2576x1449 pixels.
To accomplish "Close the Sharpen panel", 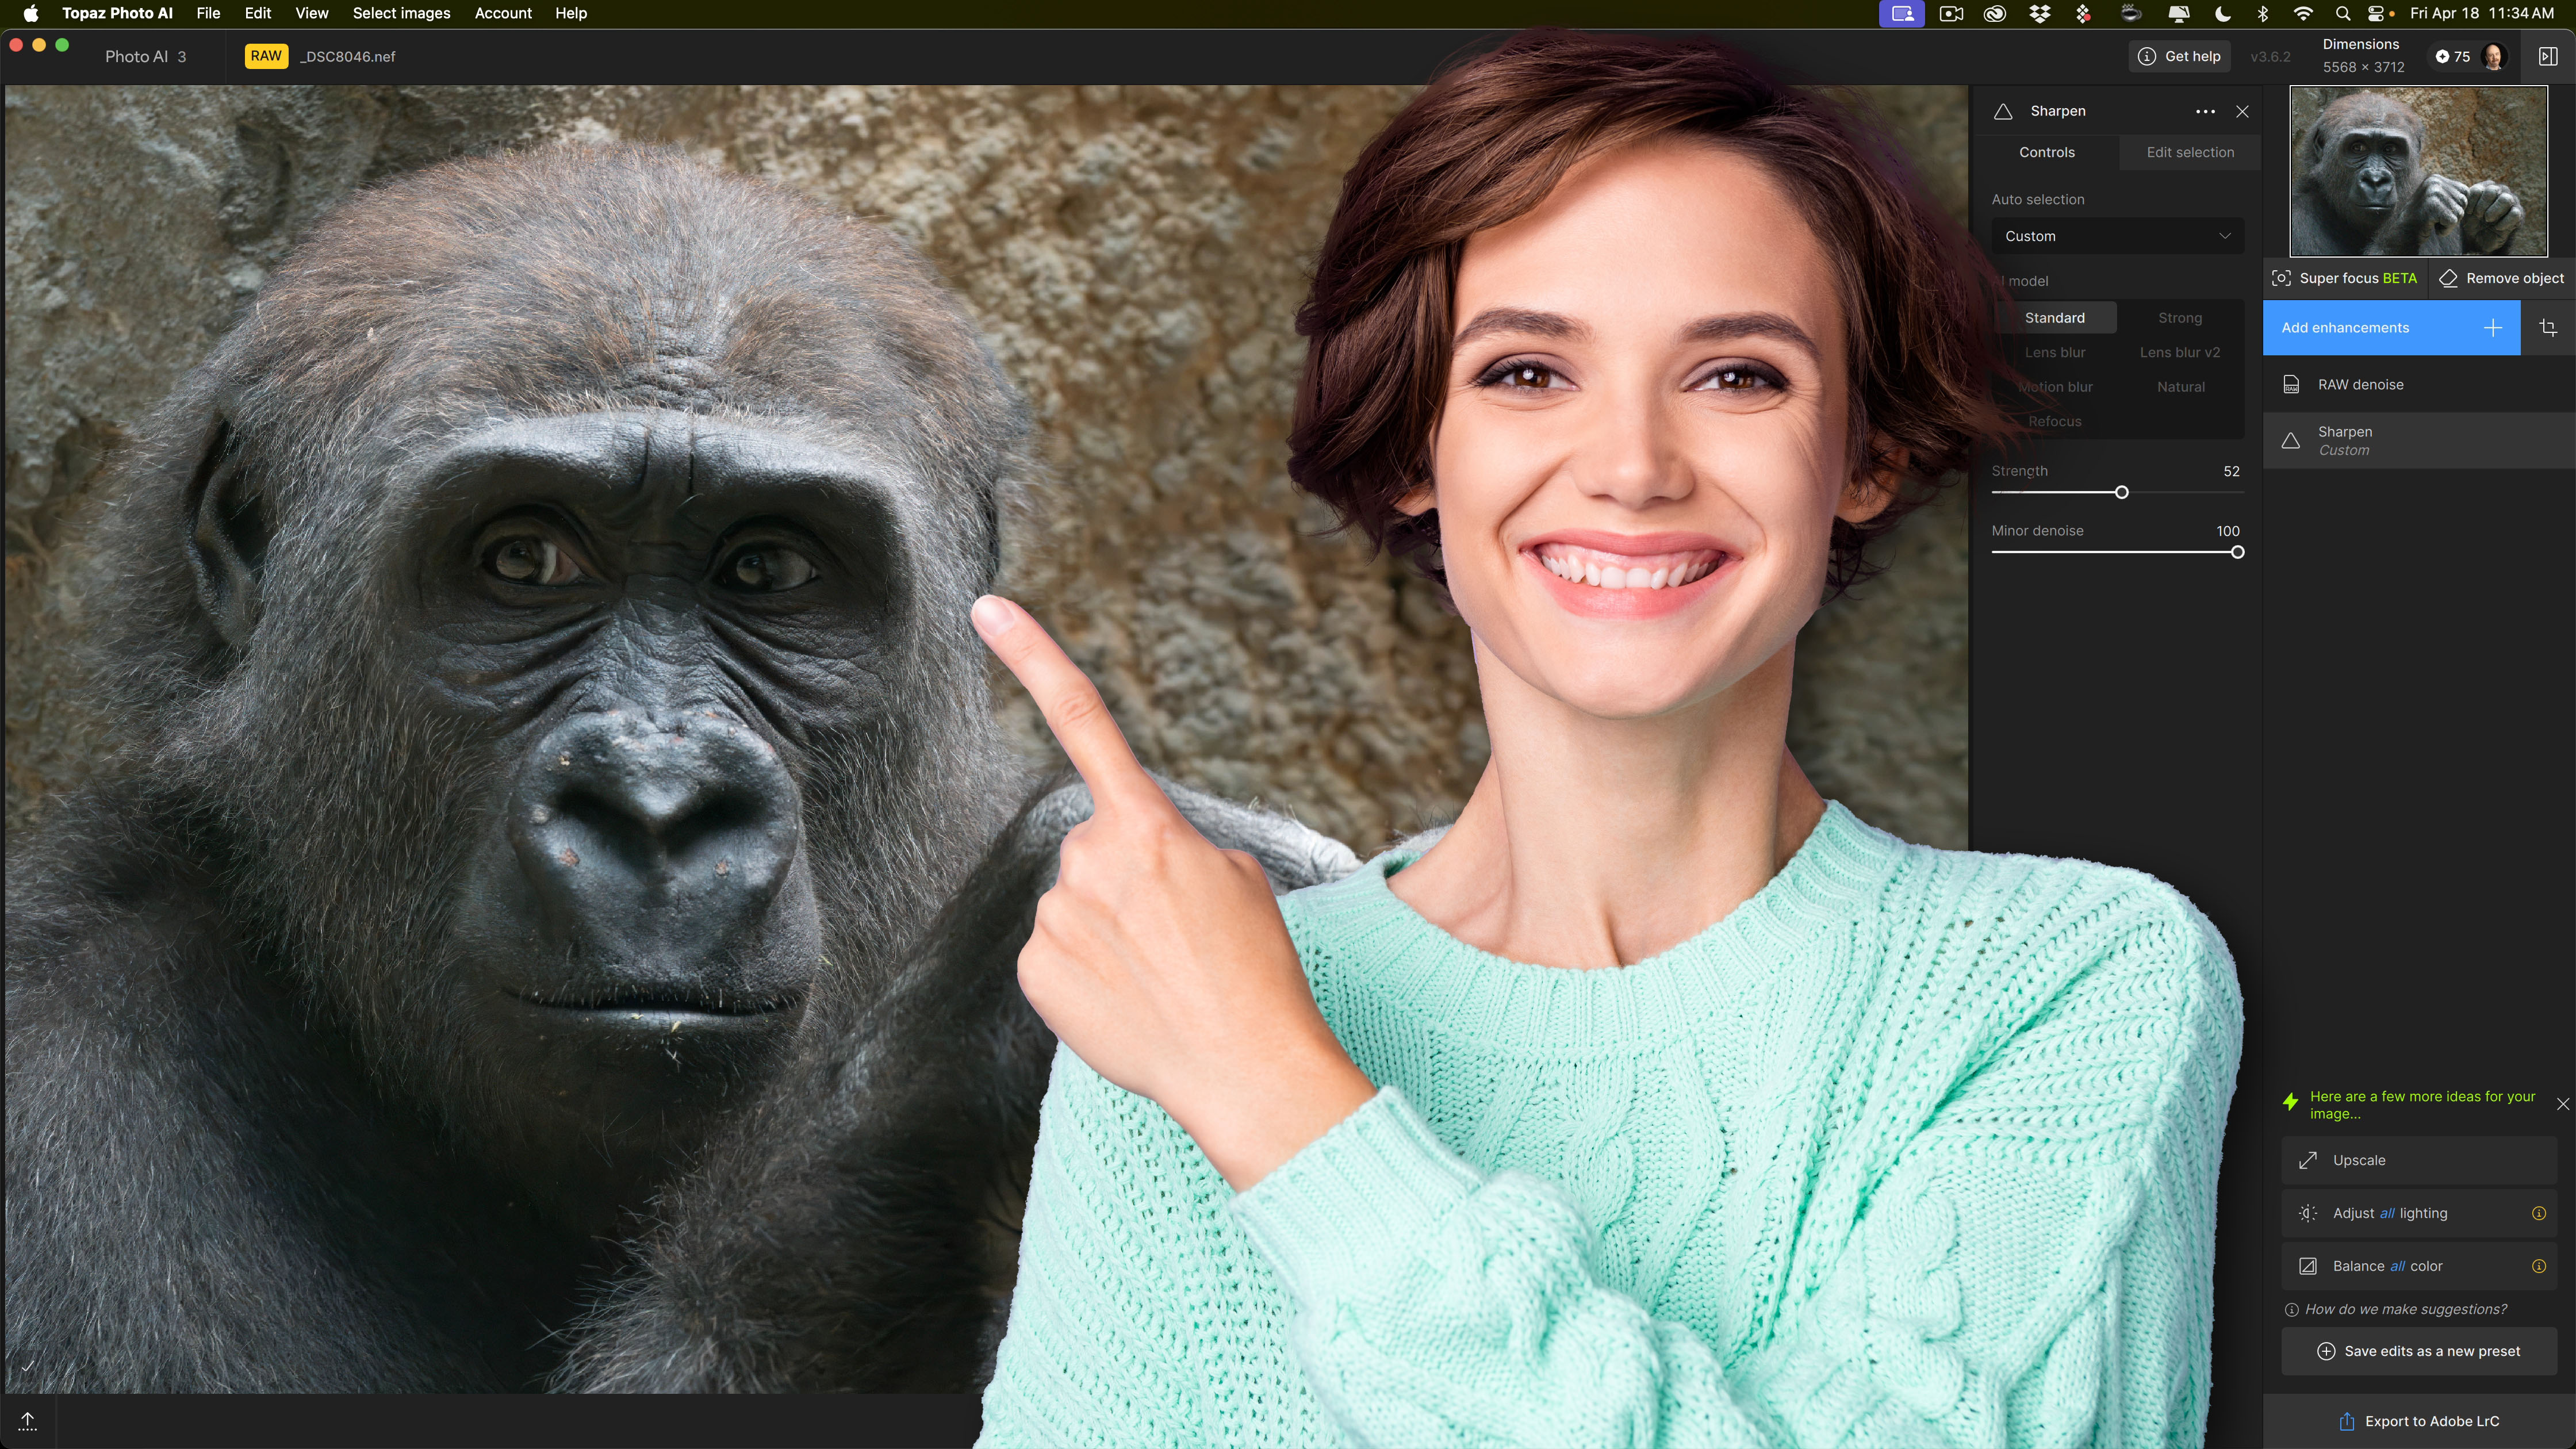I will pyautogui.click(x=2243, y=111).
